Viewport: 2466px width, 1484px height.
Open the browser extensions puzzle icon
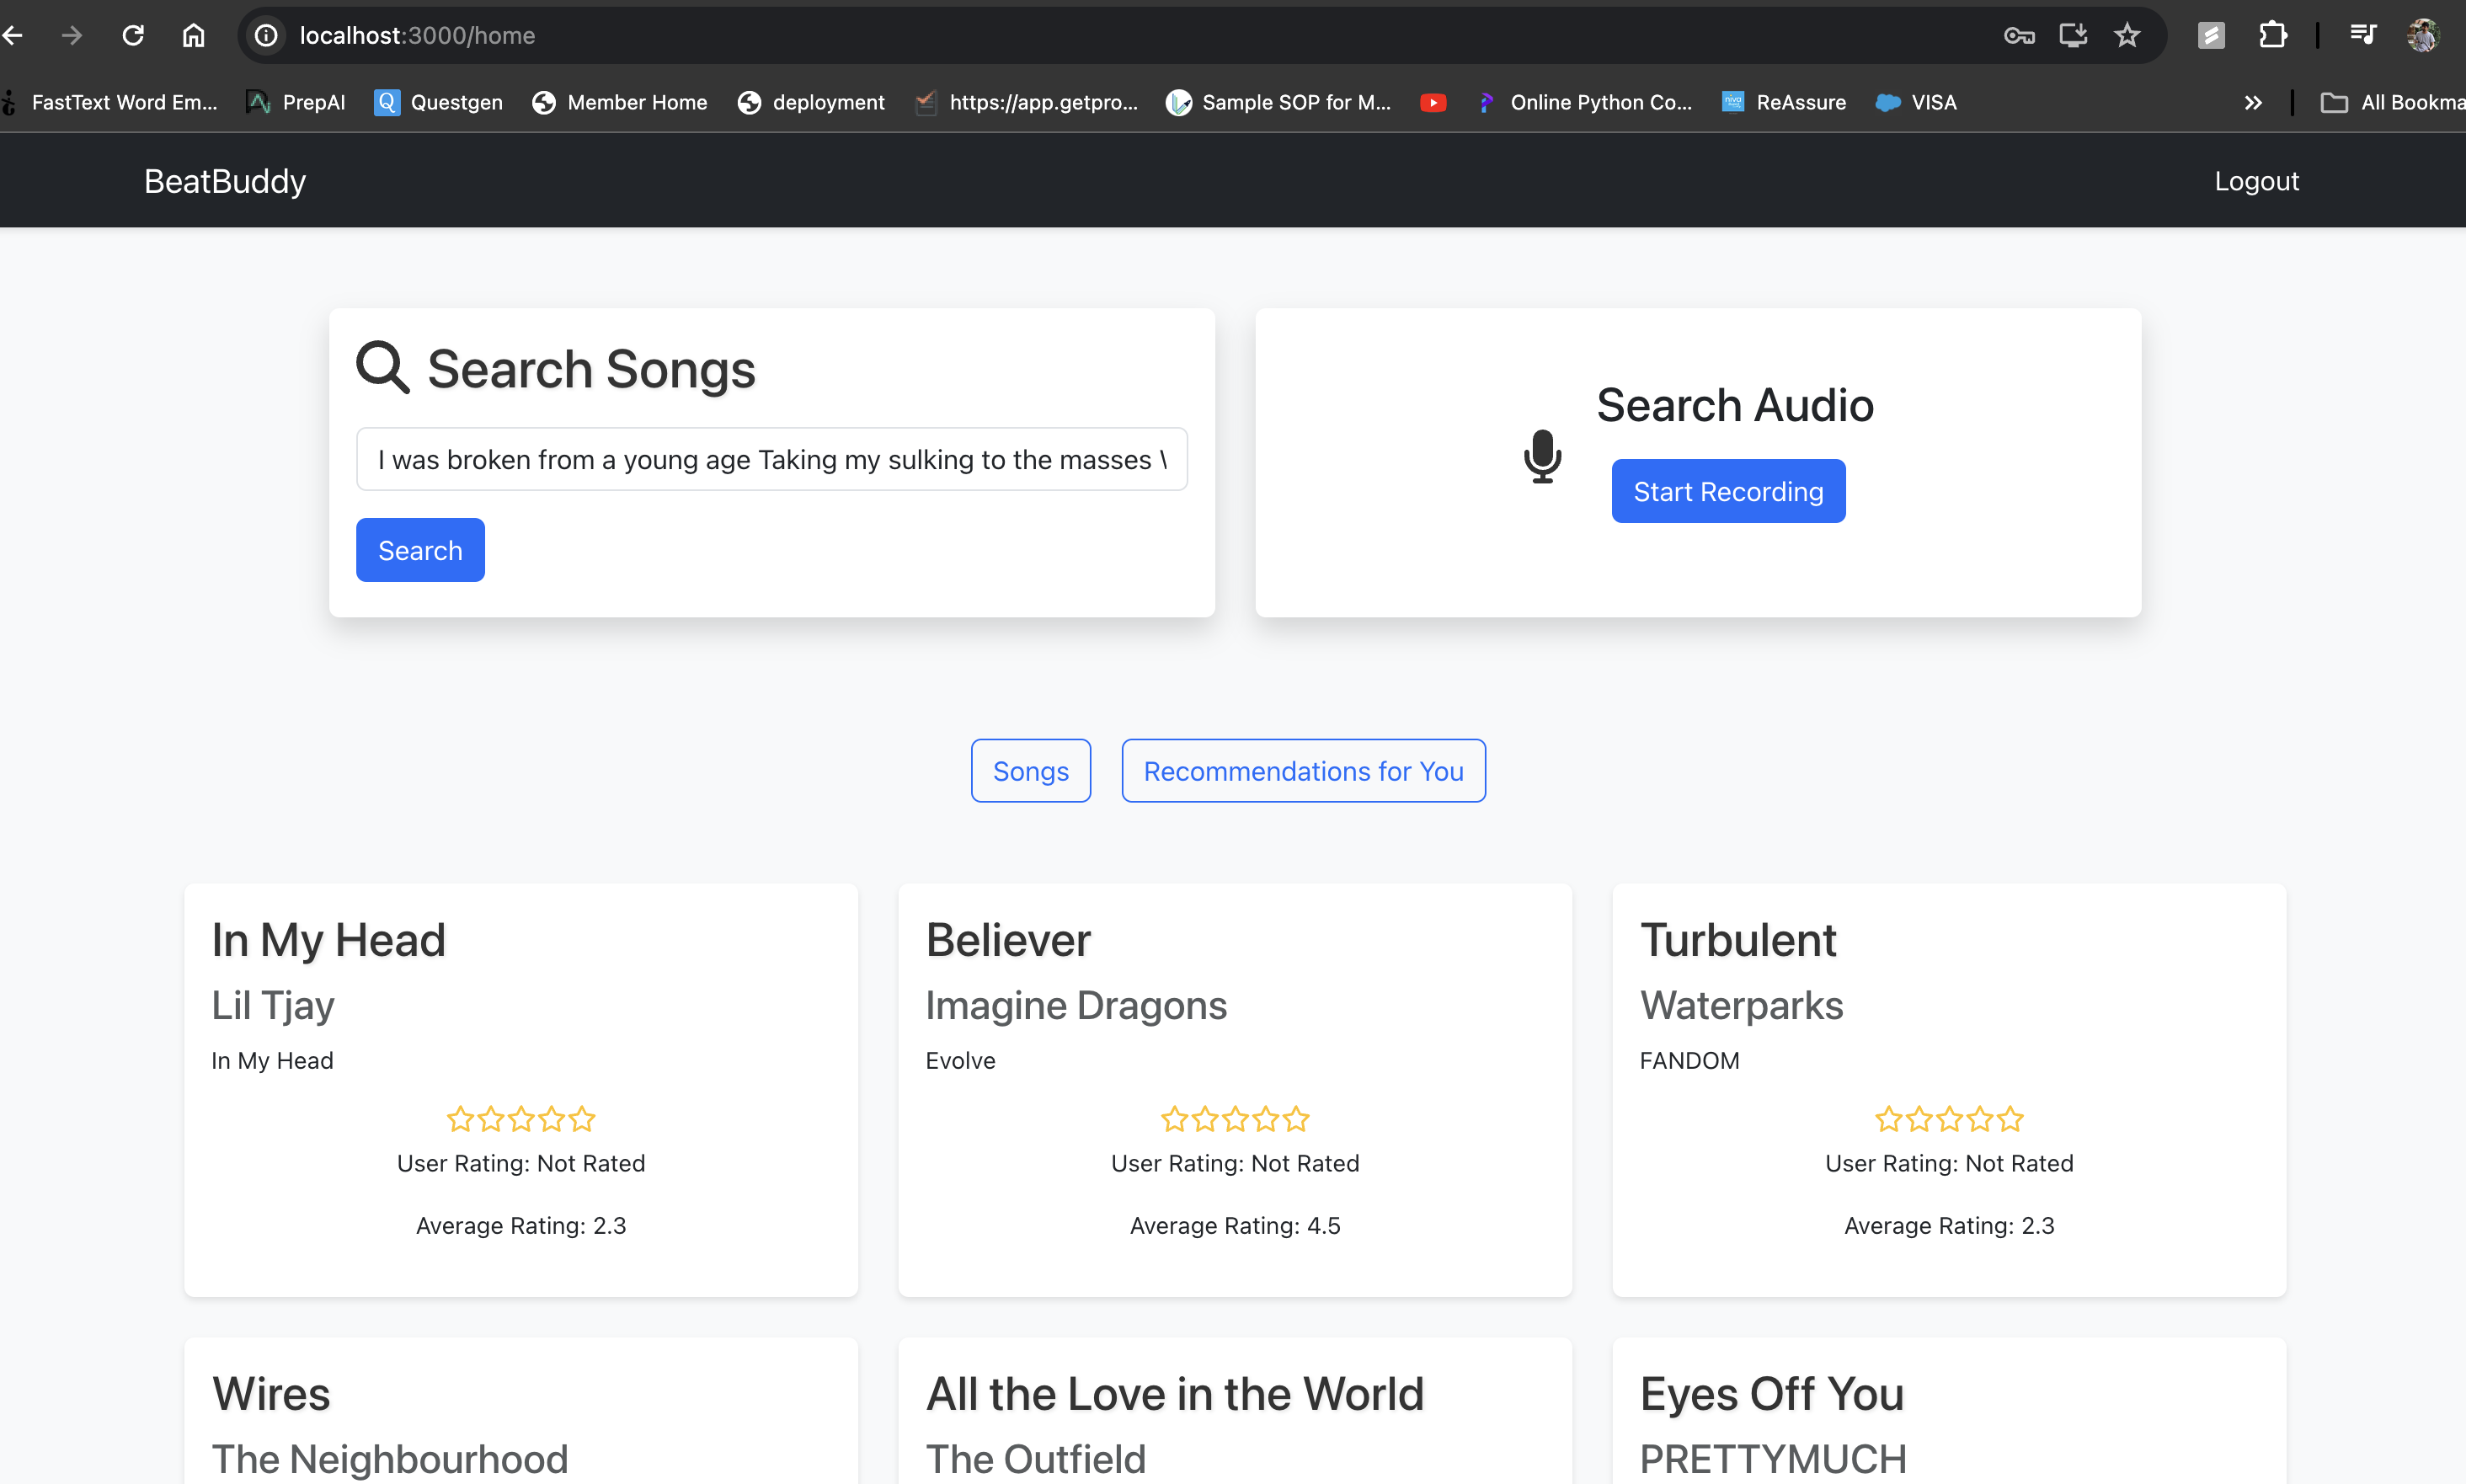pos(2272,36)
